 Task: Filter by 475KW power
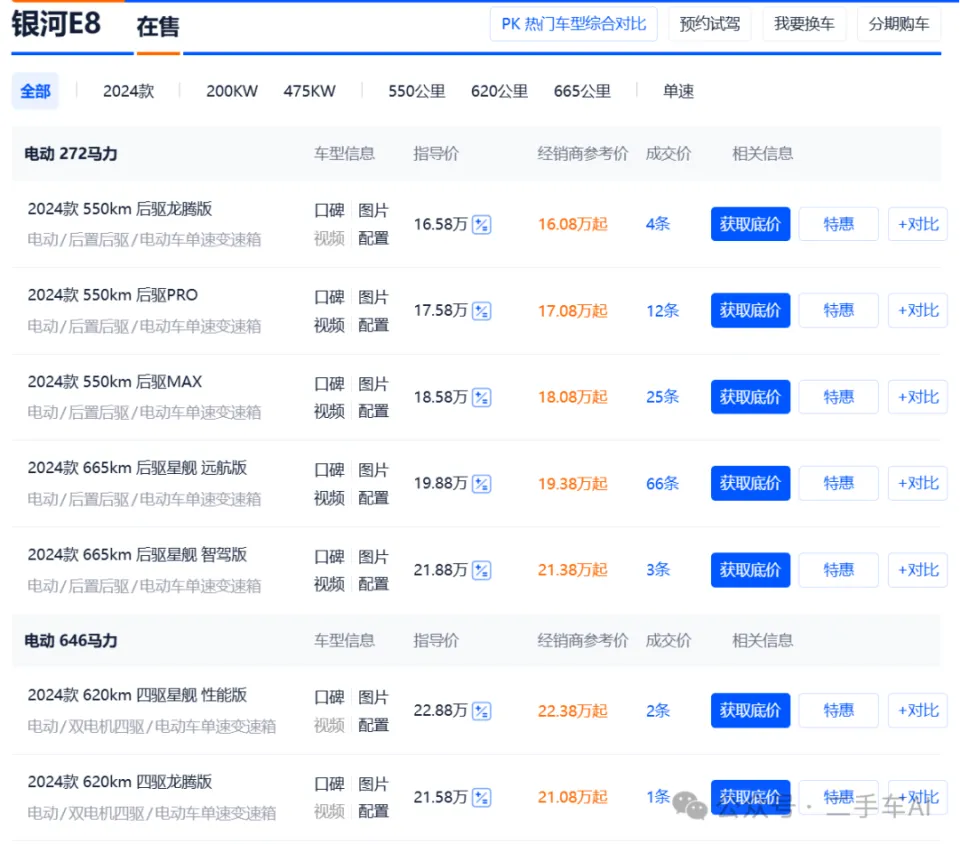(x=309, y=91)
